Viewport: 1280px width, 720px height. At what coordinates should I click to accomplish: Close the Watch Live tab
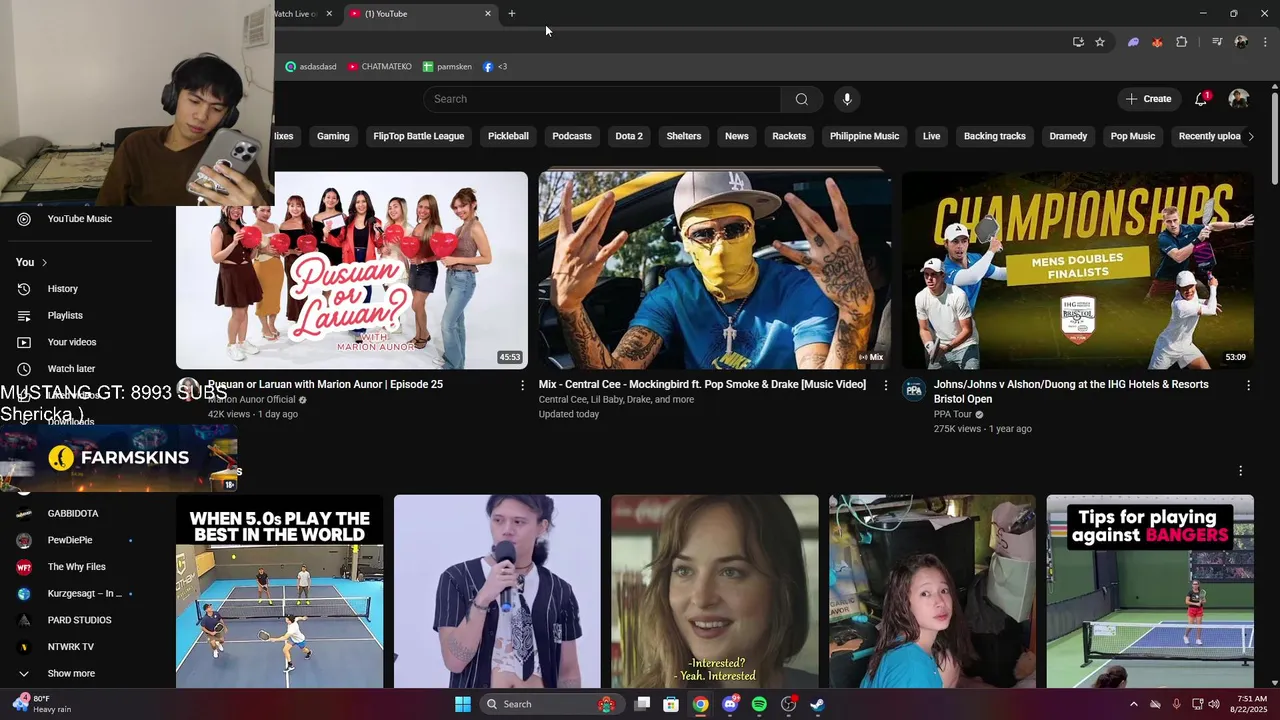pos(329,14)
